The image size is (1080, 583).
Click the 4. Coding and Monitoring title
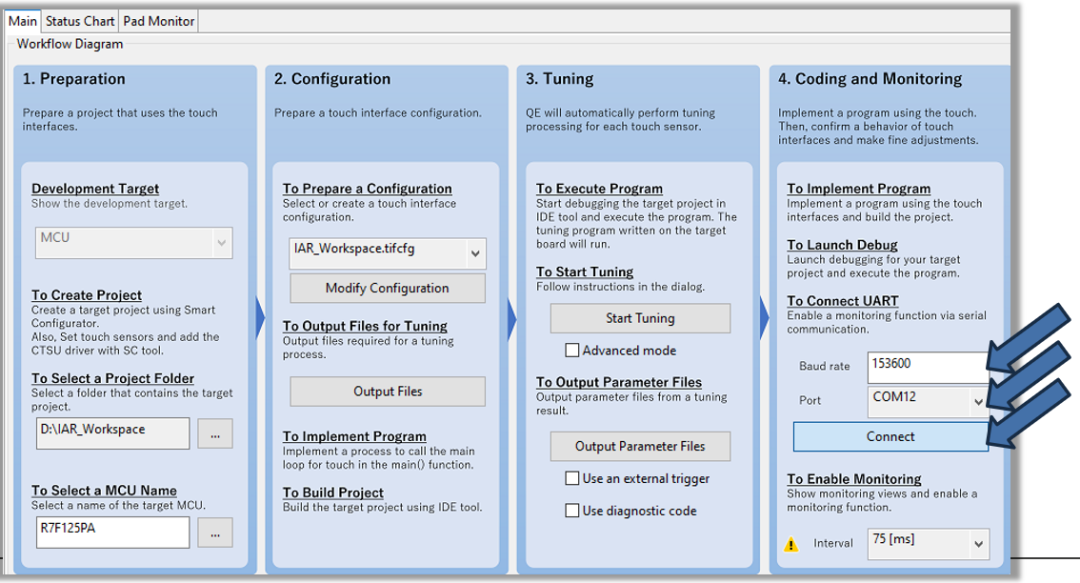coord(870,79)
